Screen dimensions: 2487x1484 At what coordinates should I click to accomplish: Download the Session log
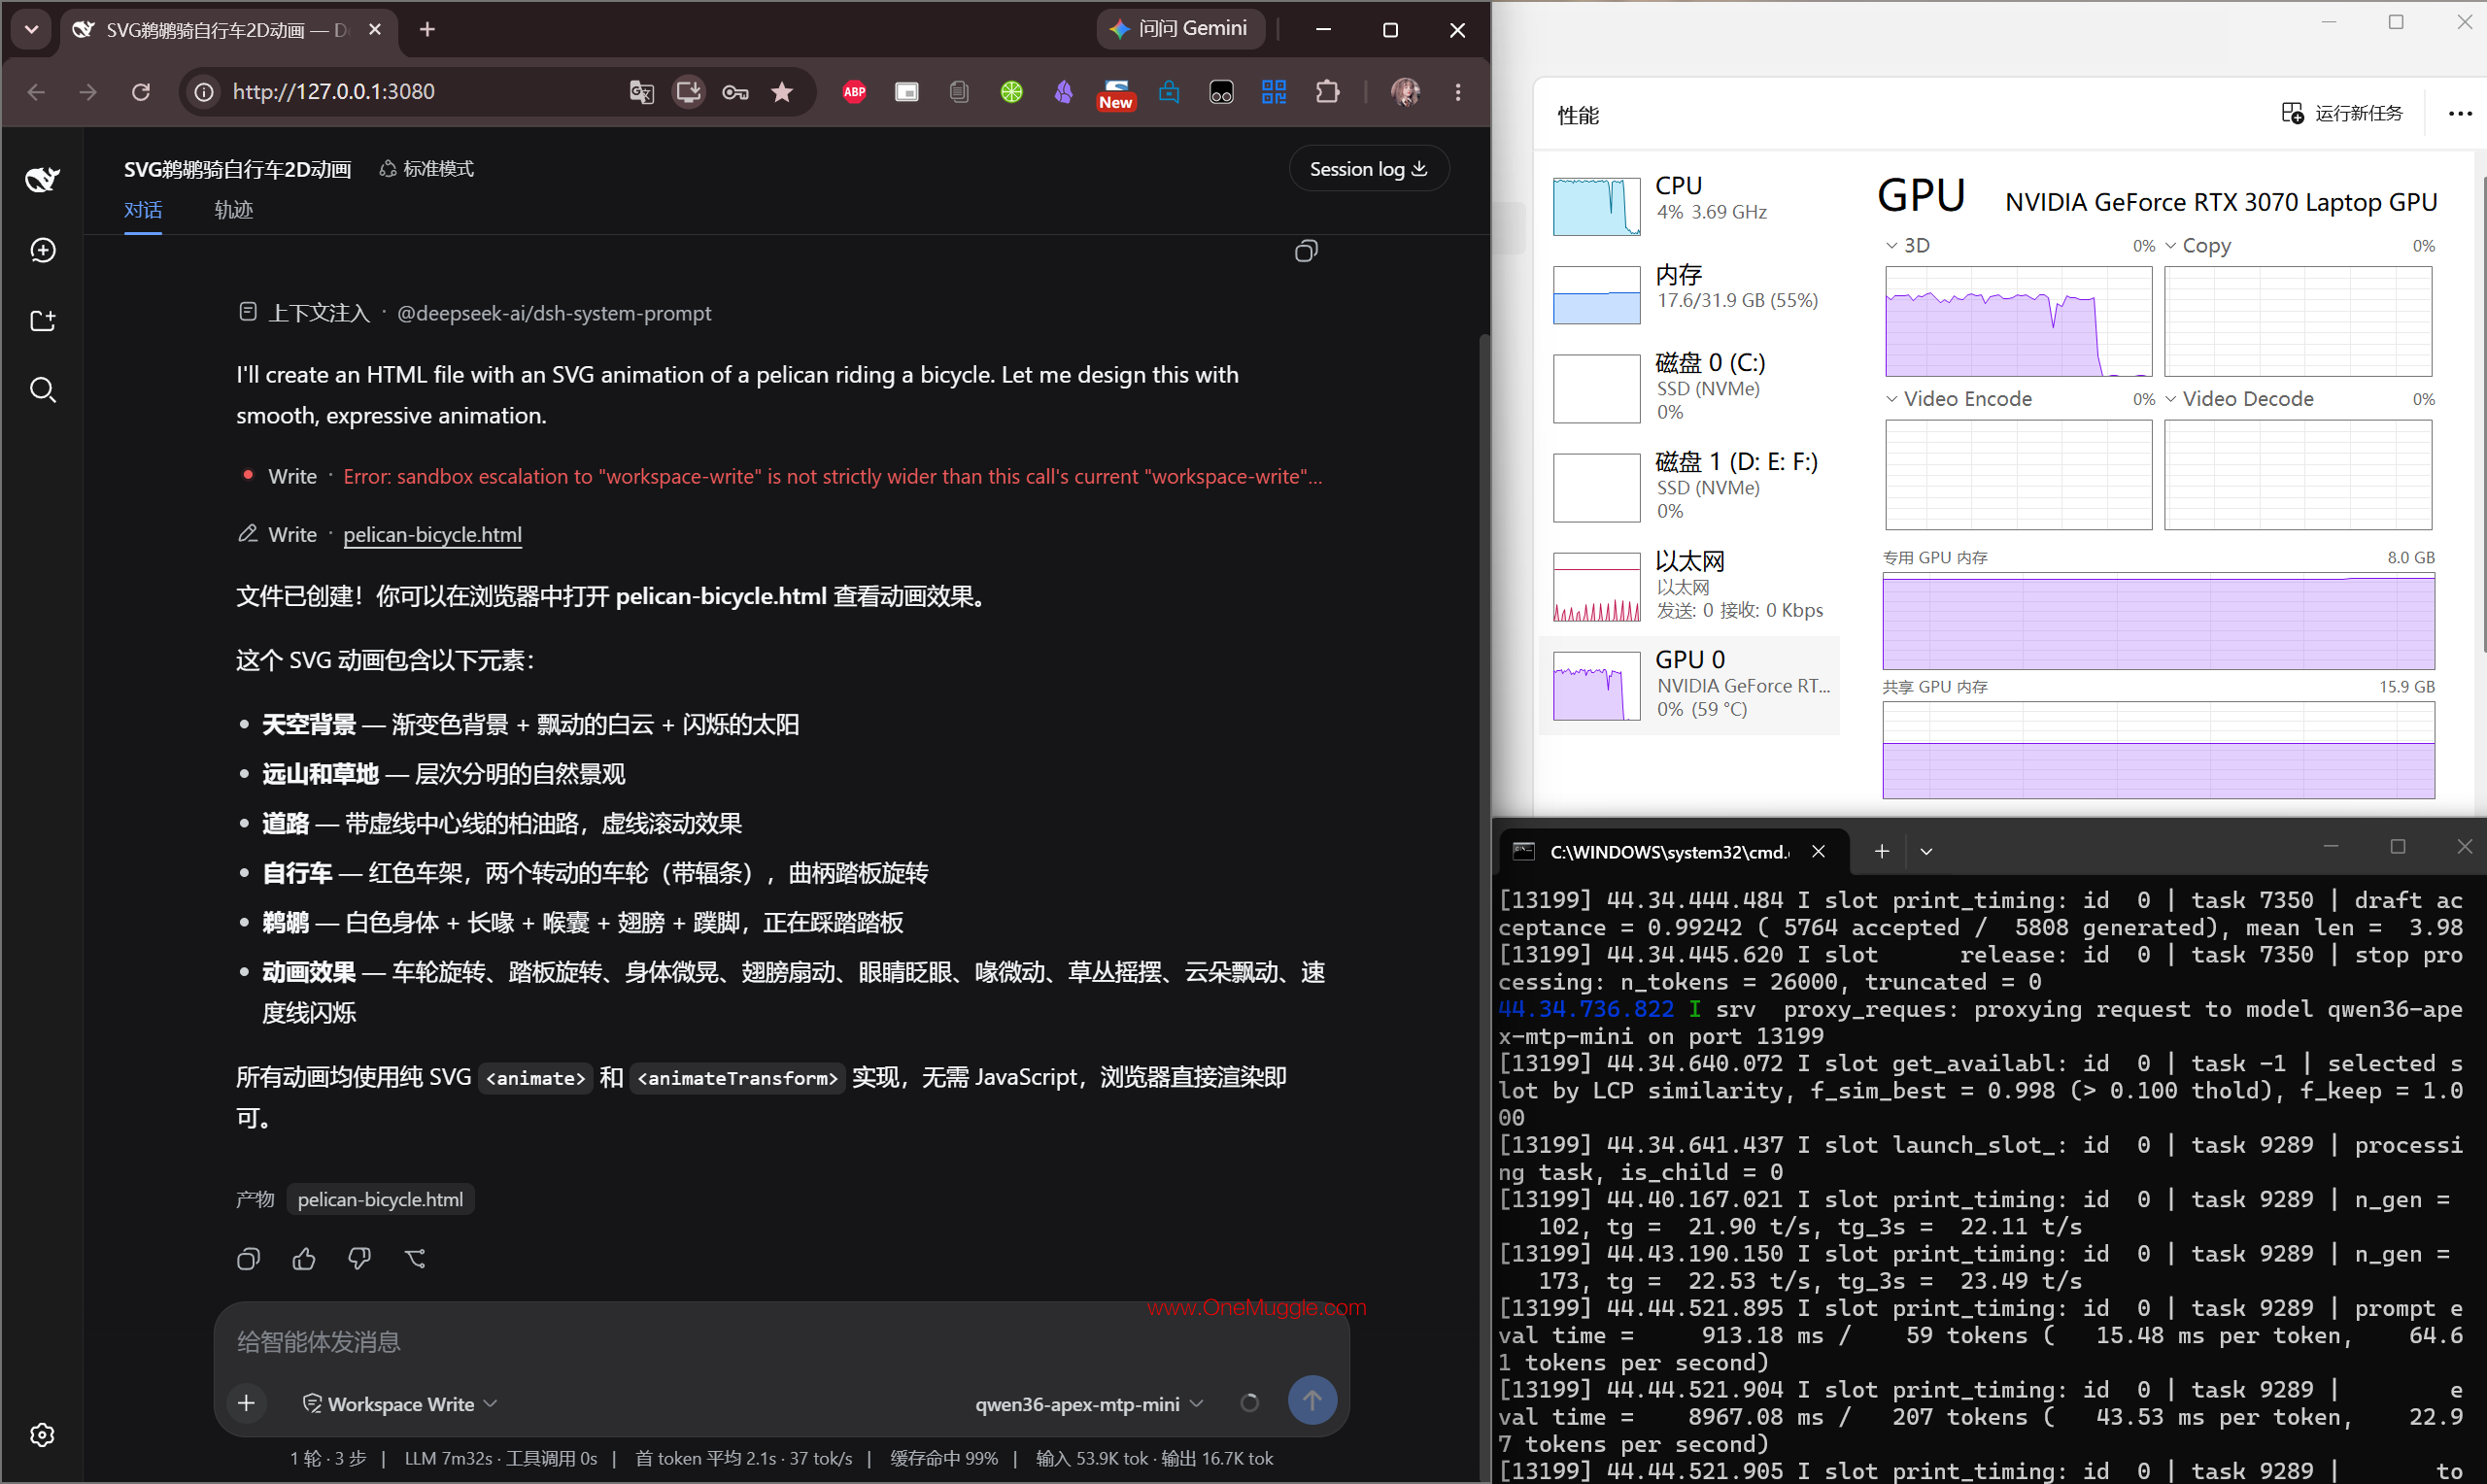[x=1368, y=169]
